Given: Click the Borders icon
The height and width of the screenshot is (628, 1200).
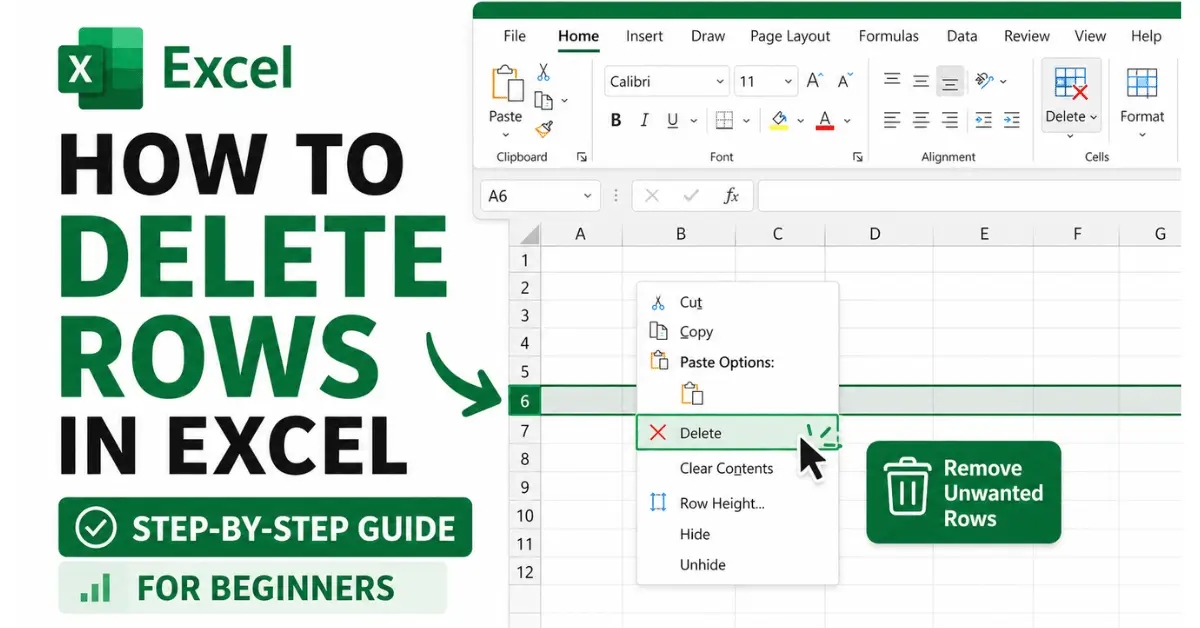Looking at the screenshot, I should click(x=725, y=120).
